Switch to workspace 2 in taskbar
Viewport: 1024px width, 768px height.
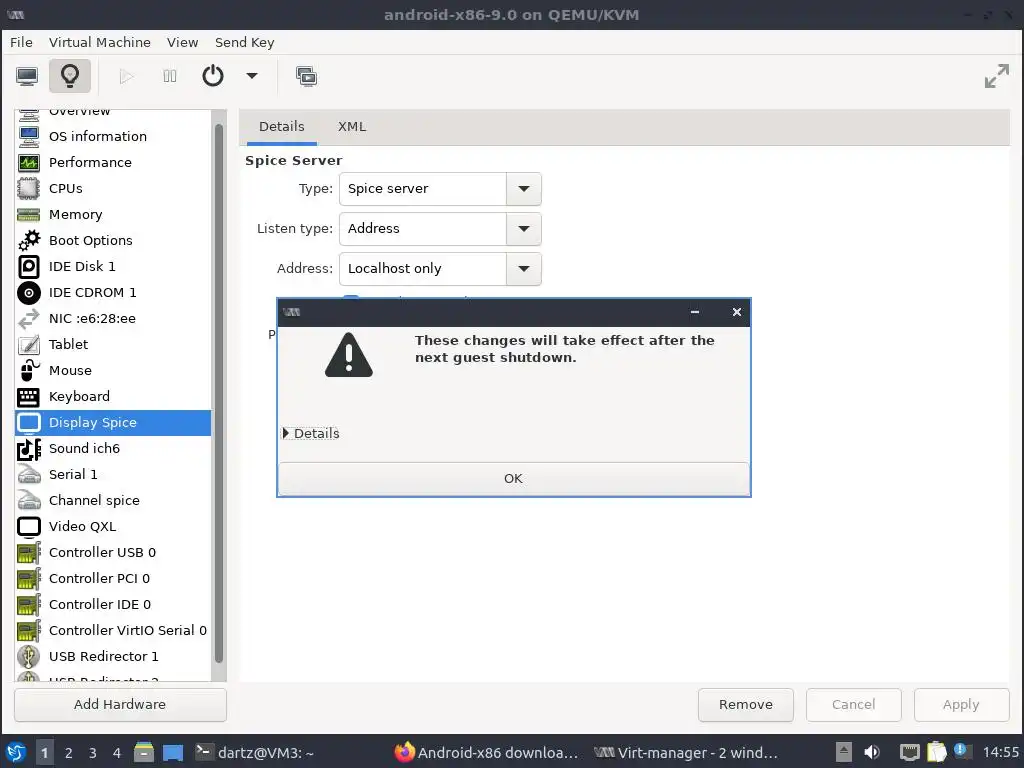pos(69,753)
